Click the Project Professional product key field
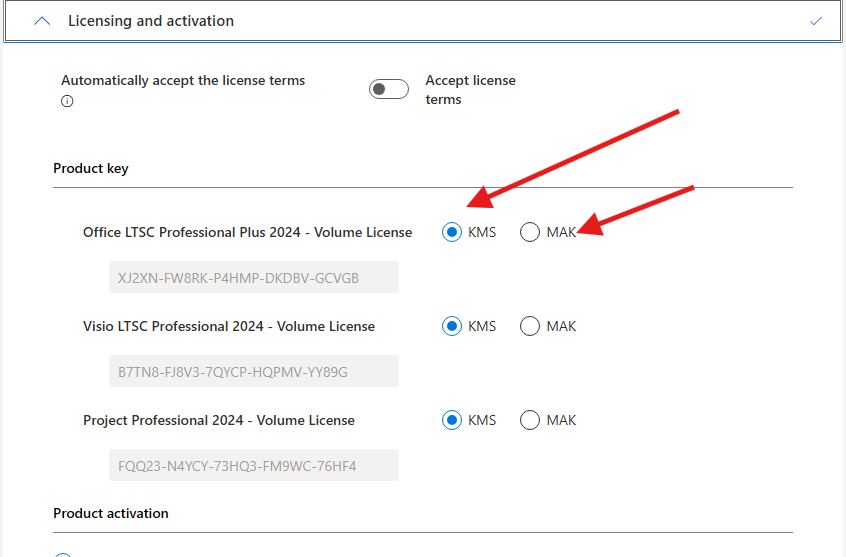The height and width of the screenshot is (557, 846). click(253, 465)
